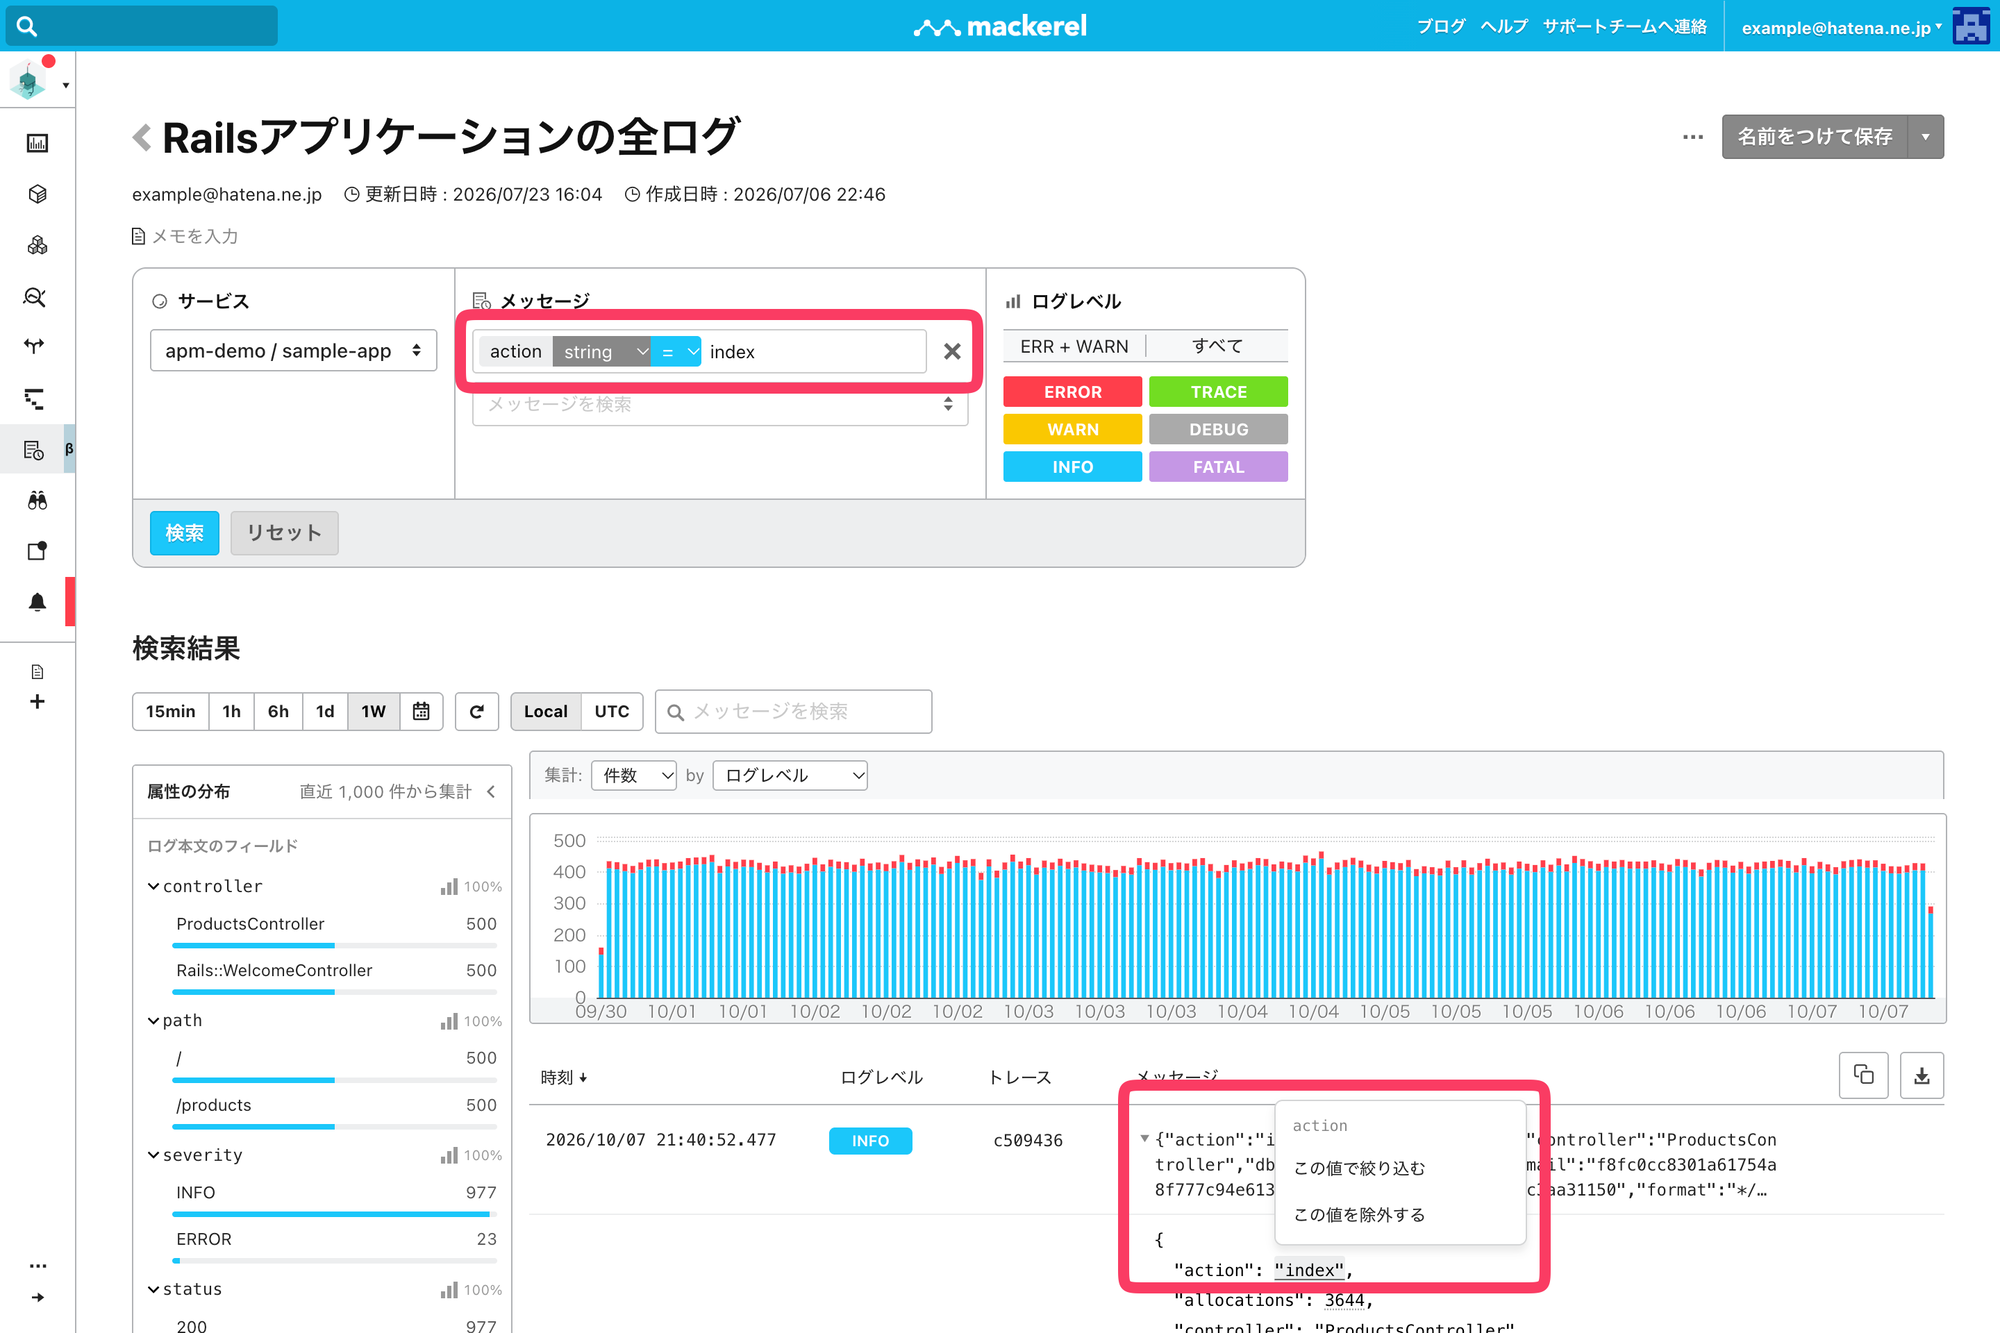Click the results メッセージを検索 input field
The width and height of the screenshot is (2000, 1333).
pos(794,711)
